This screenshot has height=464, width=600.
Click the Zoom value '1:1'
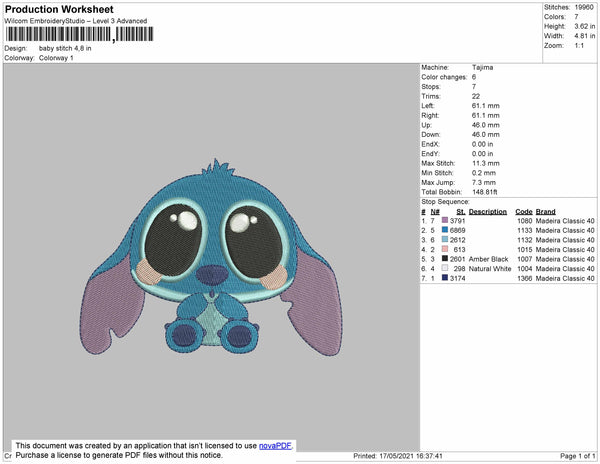point(579,46)
